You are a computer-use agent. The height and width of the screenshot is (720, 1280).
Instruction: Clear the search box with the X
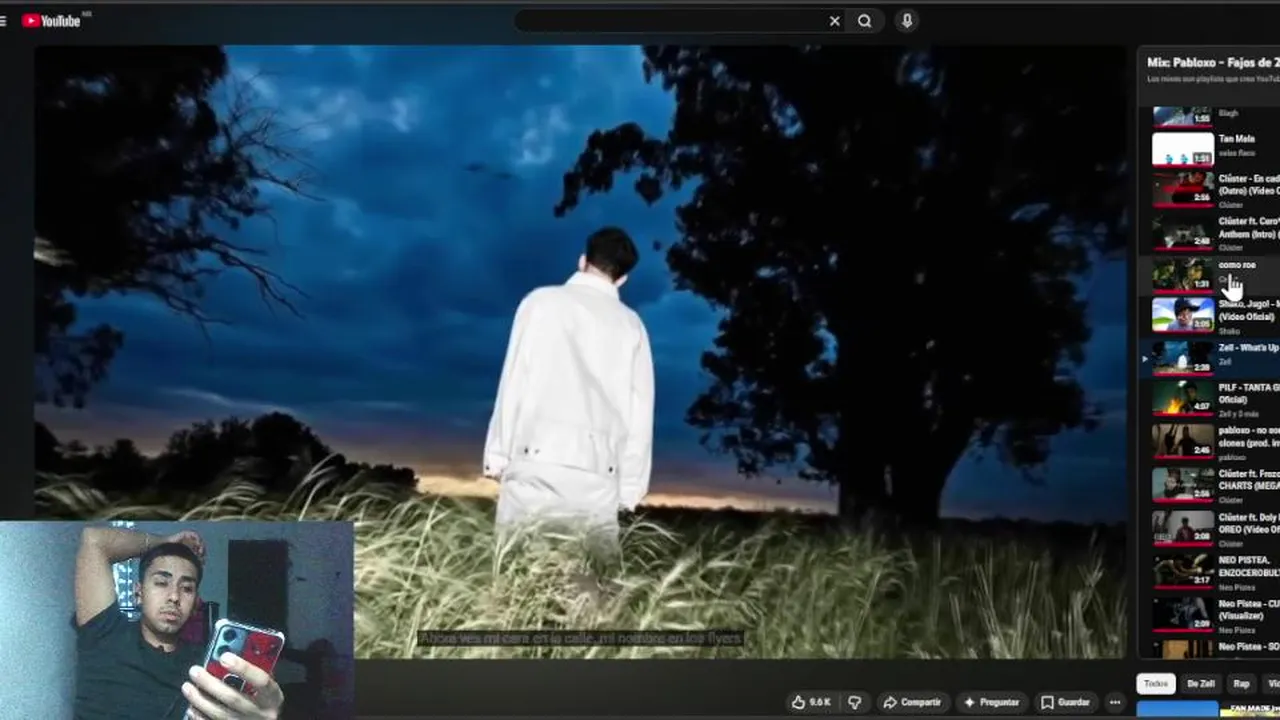tap(835, 21)
